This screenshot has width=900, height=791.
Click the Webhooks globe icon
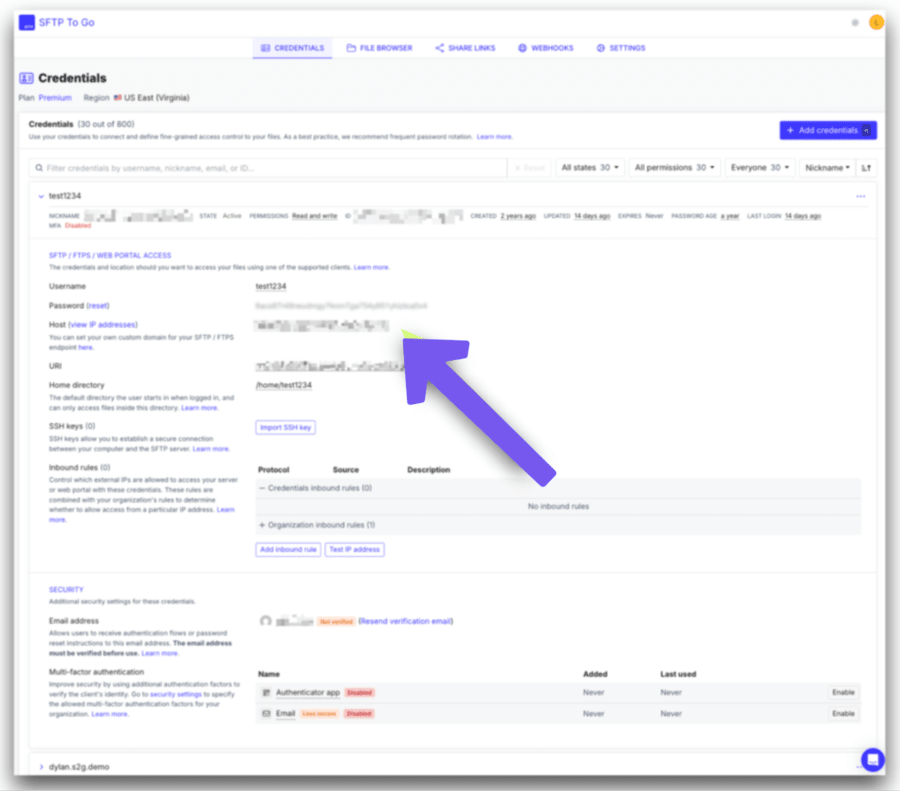pyautogui.click(x=522, y=48)
